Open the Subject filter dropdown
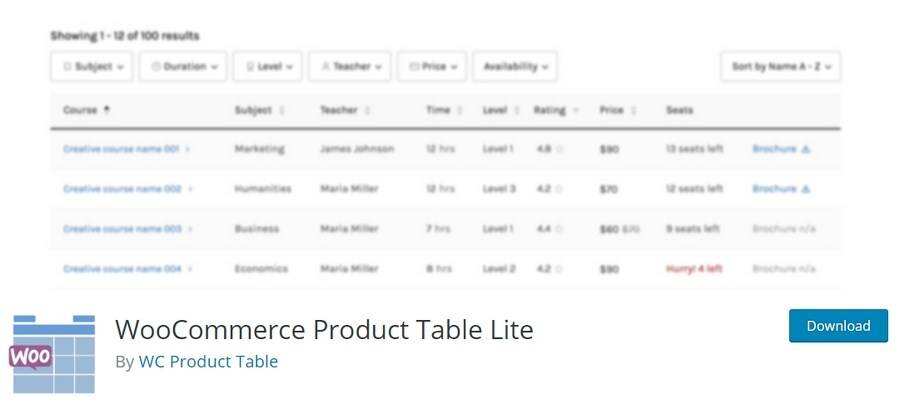The height and width of the screenshot is (405, 900). point(92,67)
